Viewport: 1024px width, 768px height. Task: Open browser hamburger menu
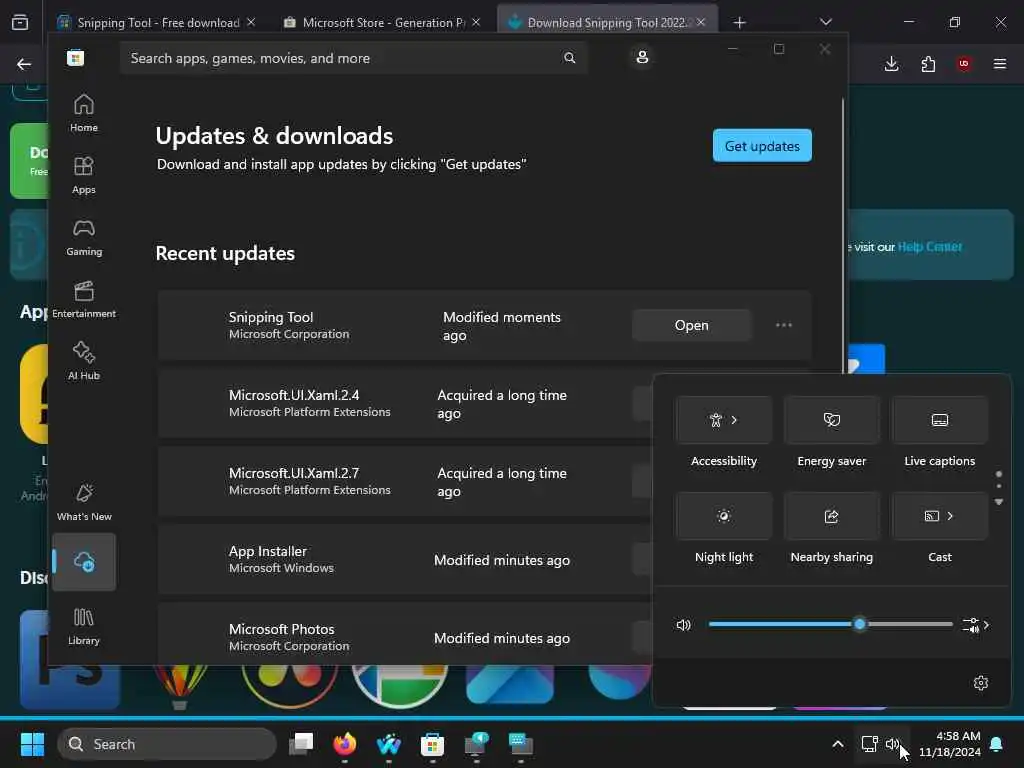coord(999,63)
